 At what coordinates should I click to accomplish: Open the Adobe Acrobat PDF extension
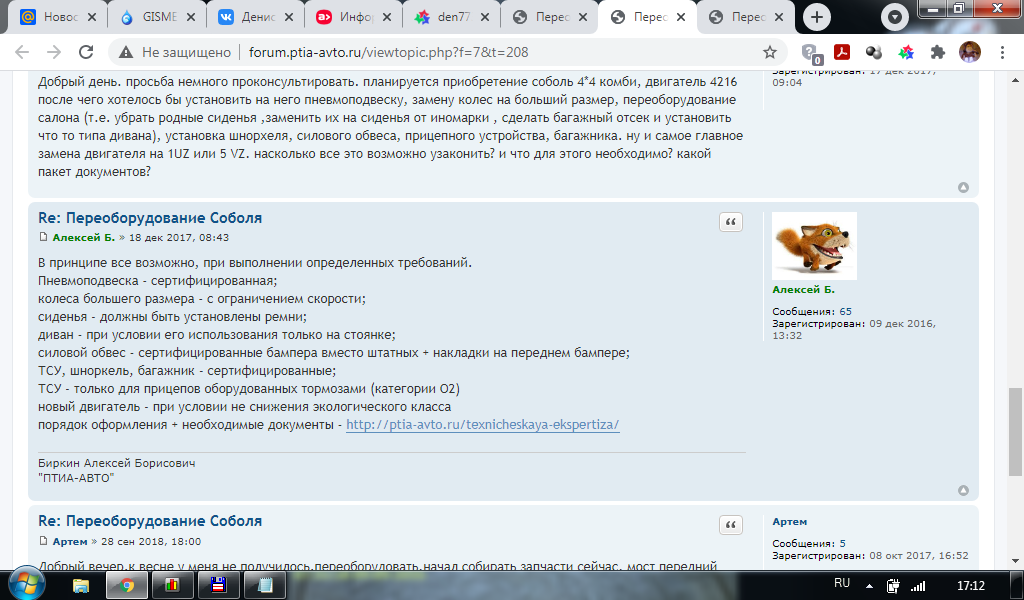tap(842, 52)
